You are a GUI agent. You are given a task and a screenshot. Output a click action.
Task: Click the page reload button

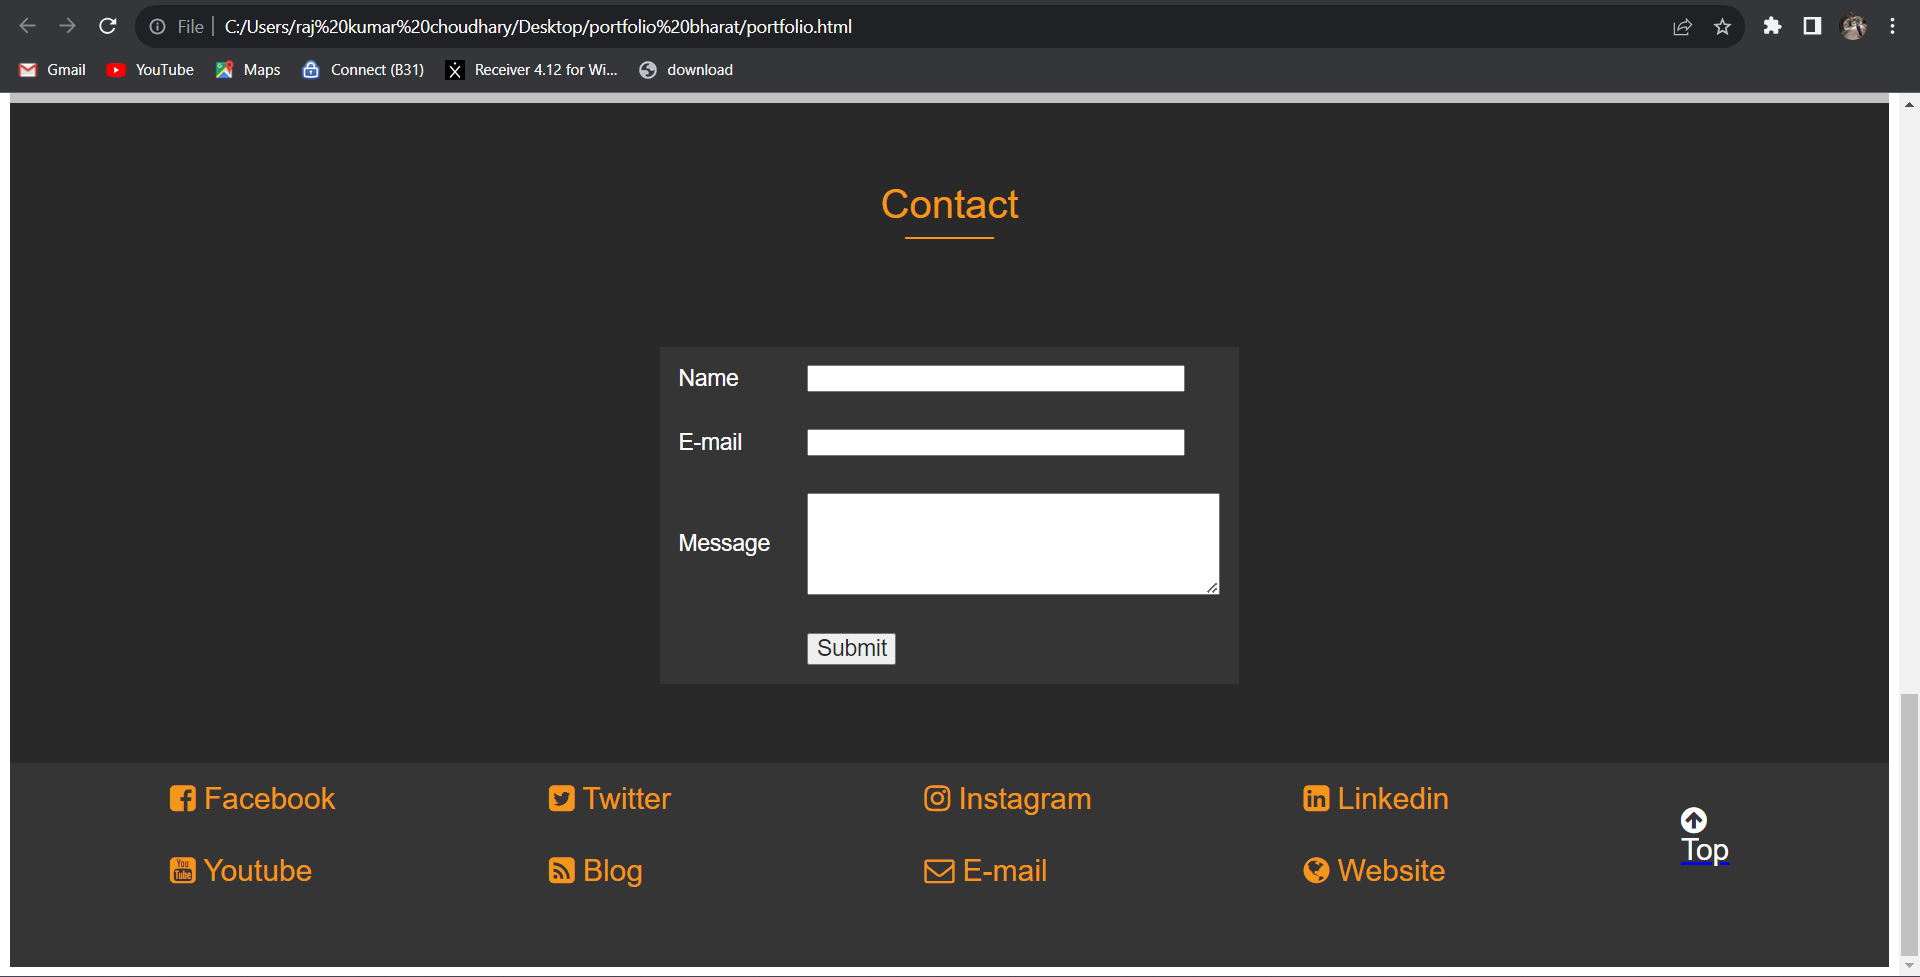[108, 26]
